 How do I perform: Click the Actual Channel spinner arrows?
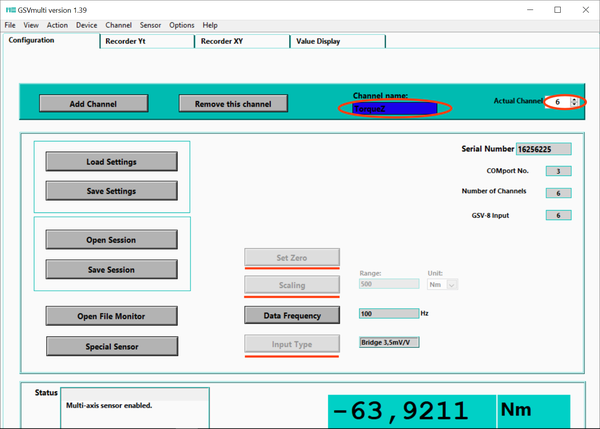tap(574, 102)
